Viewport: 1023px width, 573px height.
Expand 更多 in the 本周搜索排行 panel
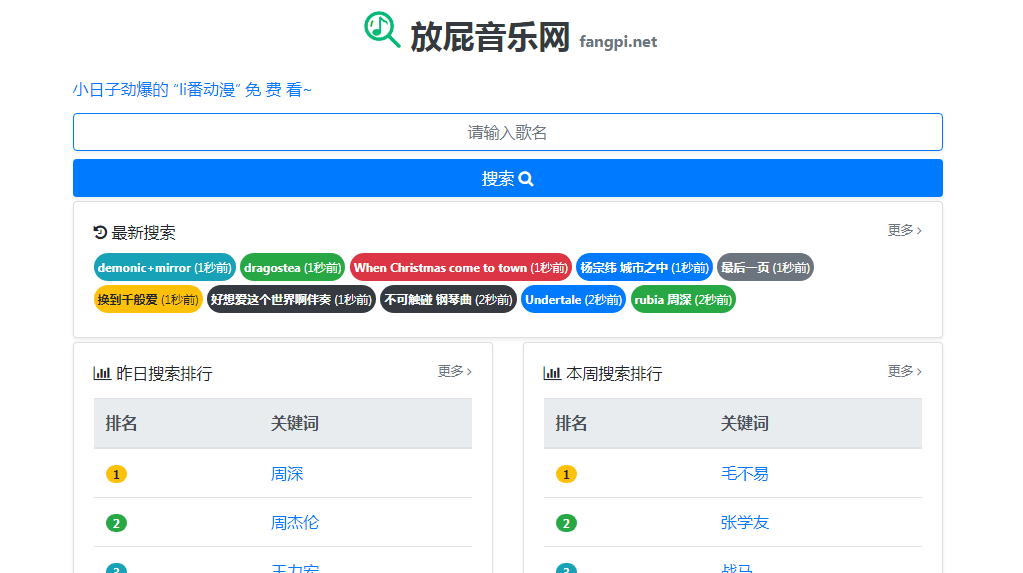[904, 371]
